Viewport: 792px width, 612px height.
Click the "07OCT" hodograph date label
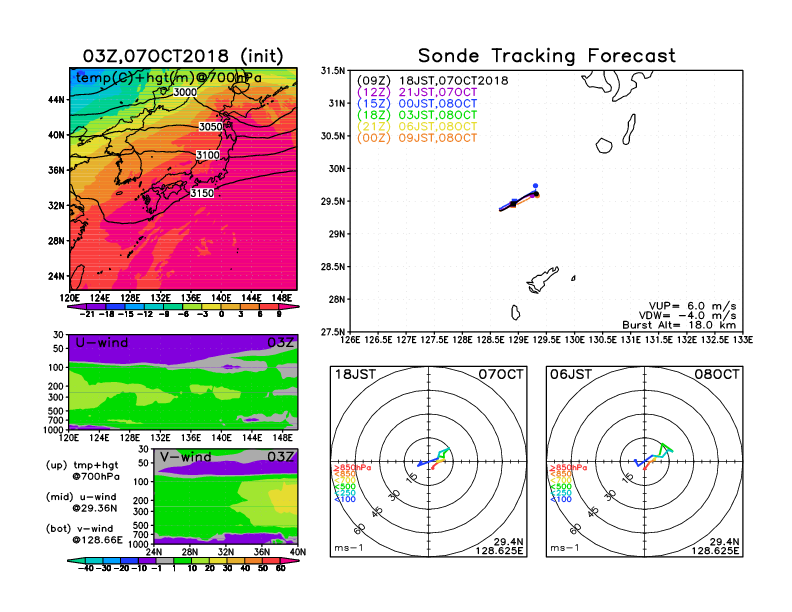pyautogui.click(x=502, y=375)
